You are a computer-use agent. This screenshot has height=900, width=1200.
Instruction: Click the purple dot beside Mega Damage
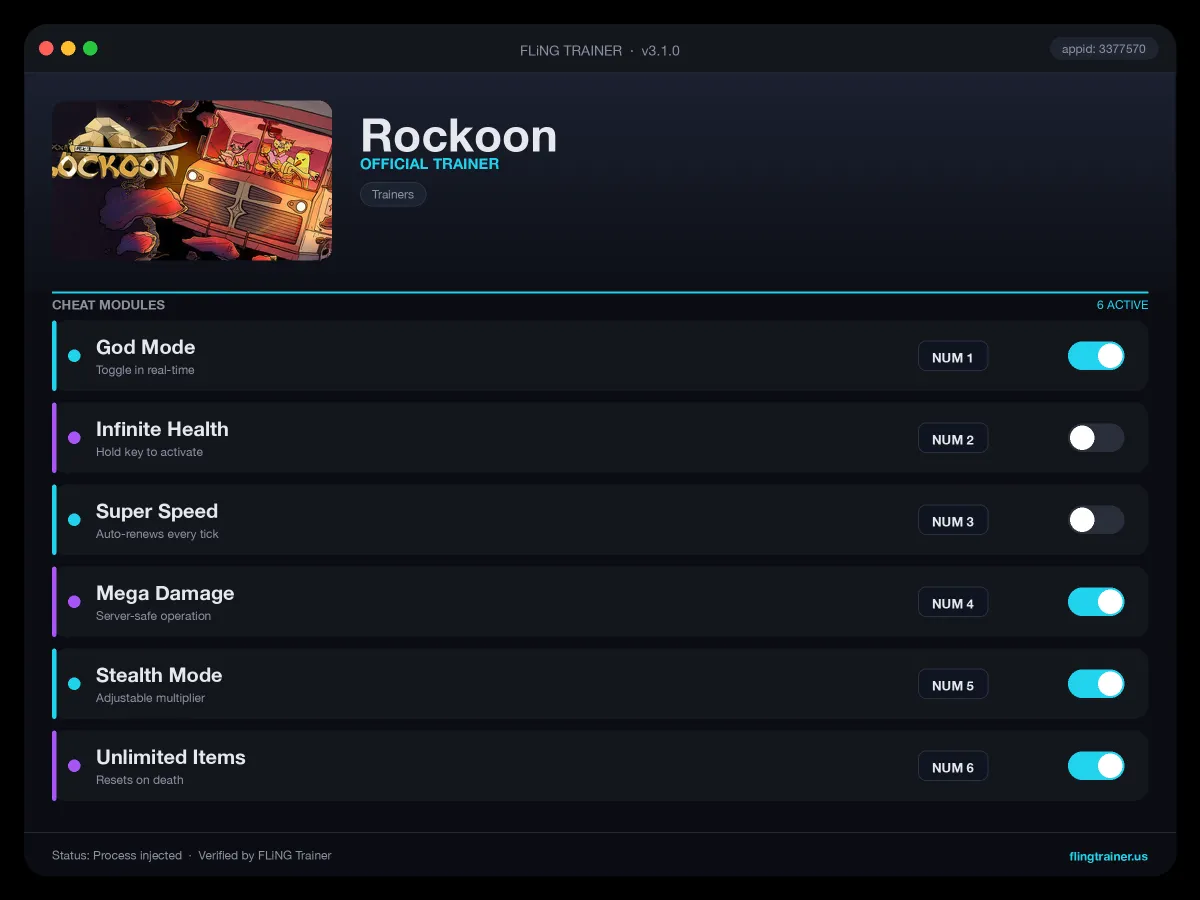[74, 602]
